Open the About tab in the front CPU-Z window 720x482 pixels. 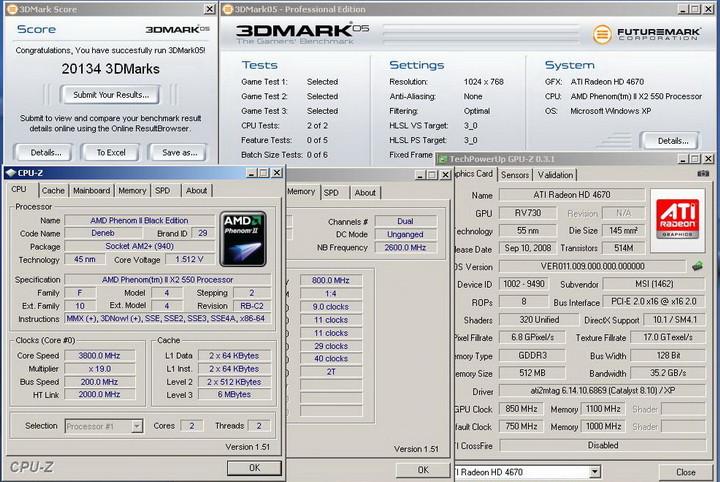click(197, 191)
